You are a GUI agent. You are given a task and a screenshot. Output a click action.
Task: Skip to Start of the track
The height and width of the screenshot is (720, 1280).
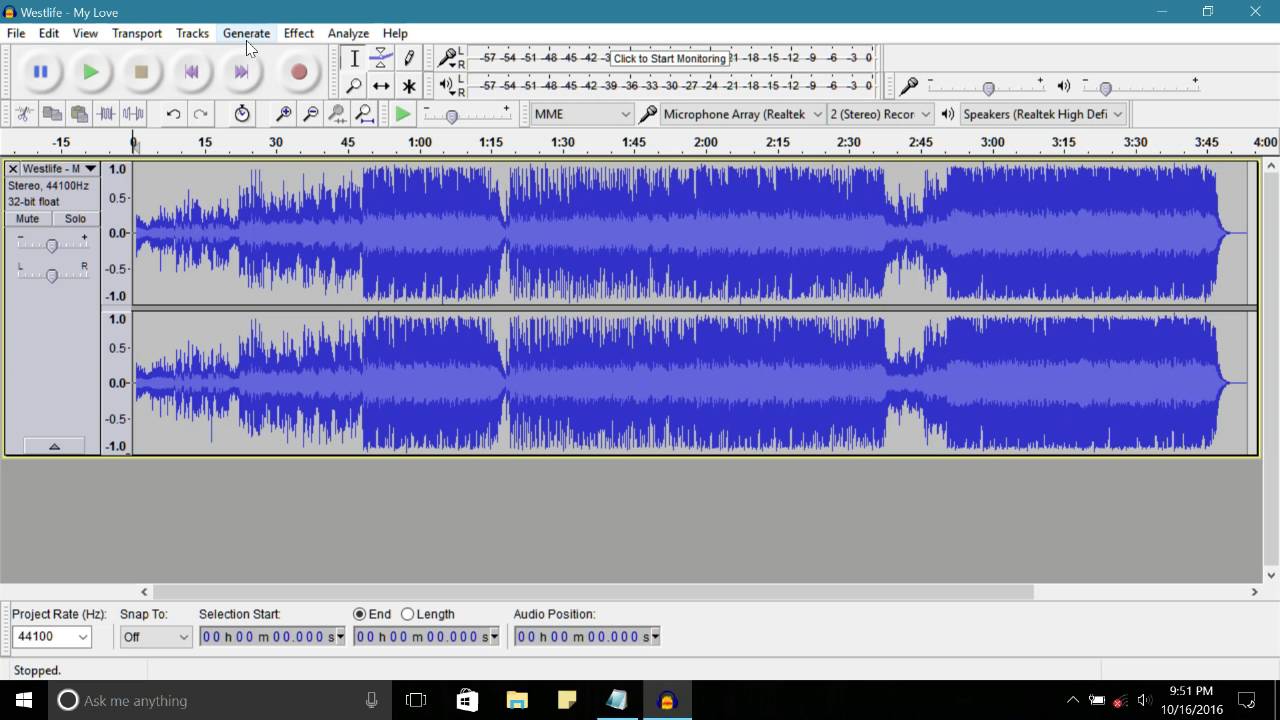(192, 72)
